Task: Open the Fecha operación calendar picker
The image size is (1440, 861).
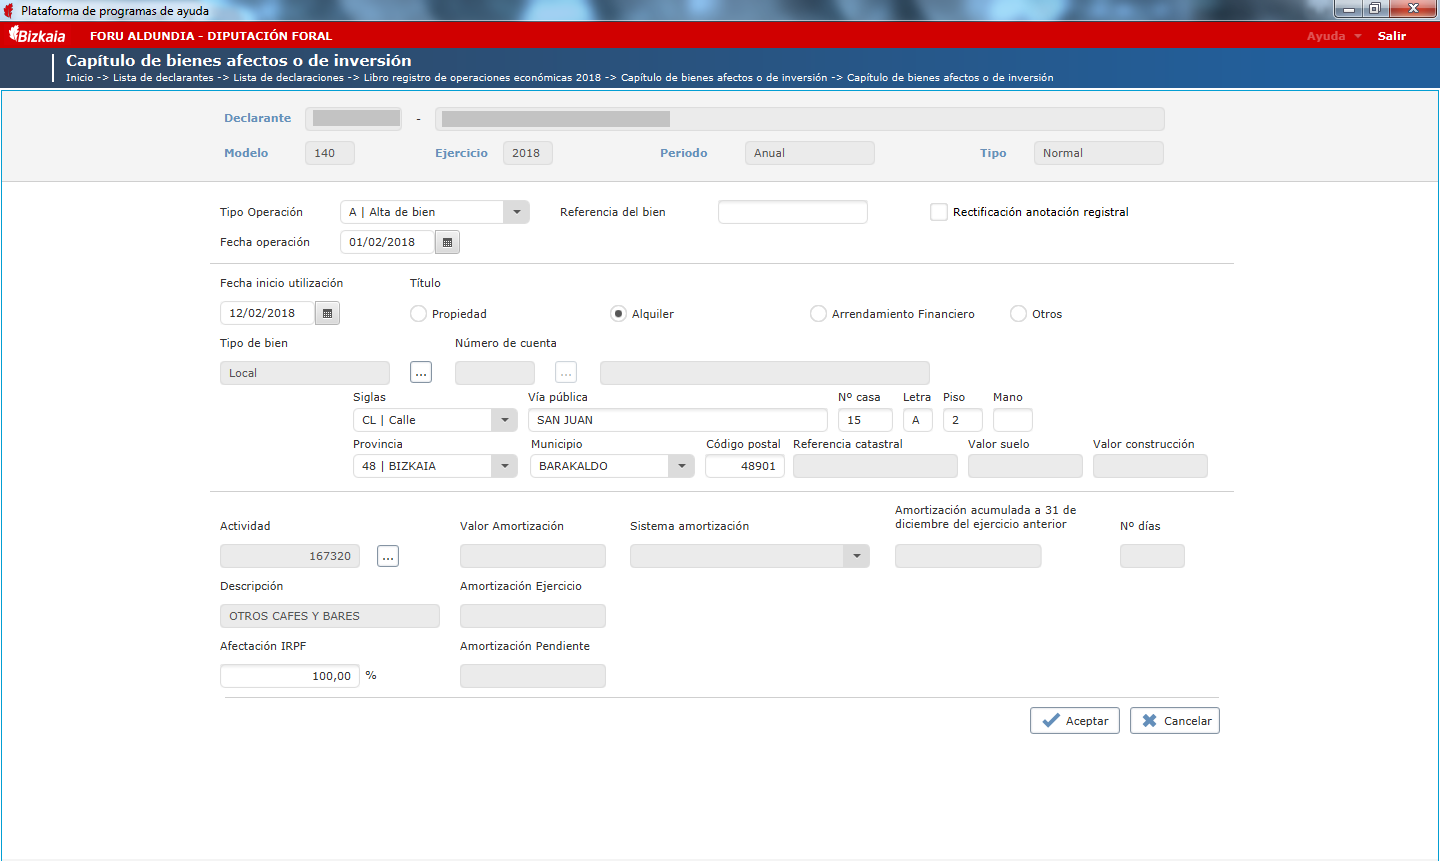Action: coord(447,242)
